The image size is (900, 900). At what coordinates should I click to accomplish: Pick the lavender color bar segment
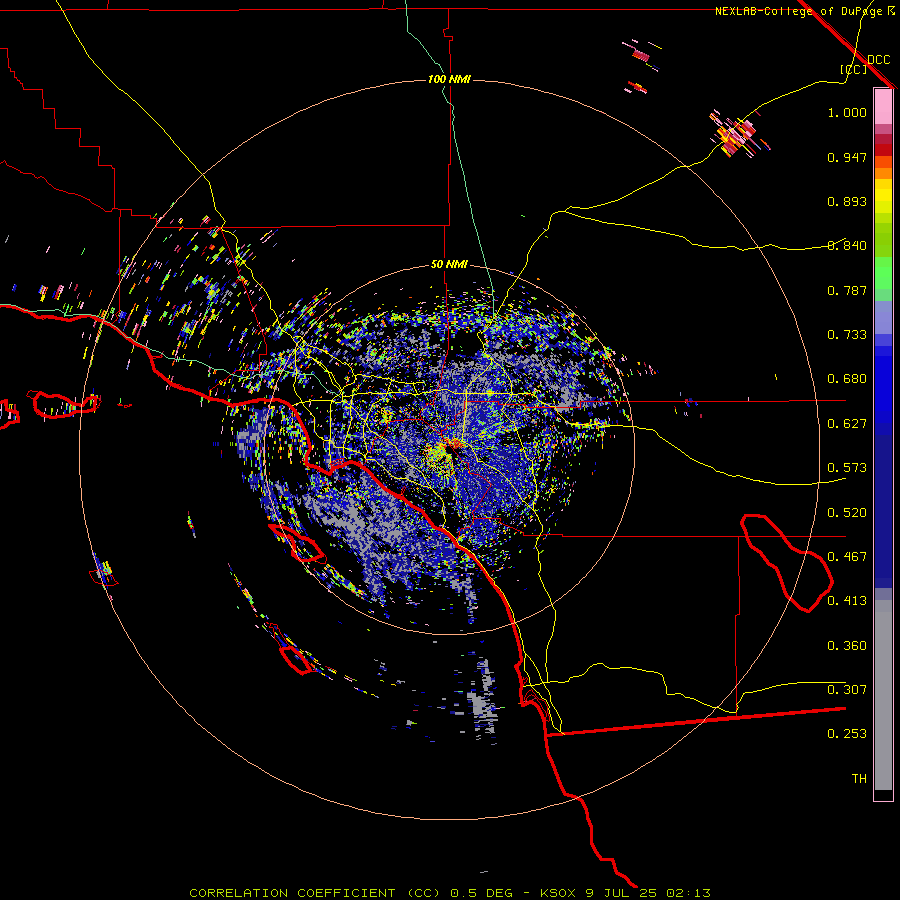pos(883,318)
